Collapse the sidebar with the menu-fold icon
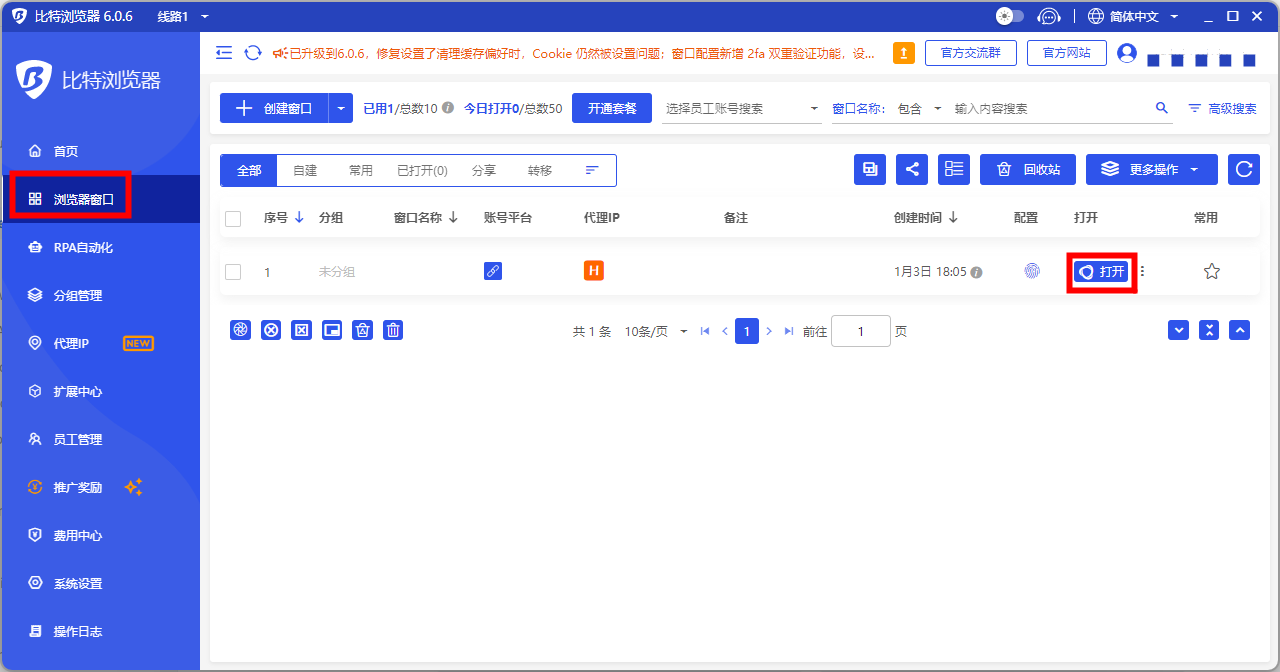The image size is (1280, 672). point(224,53)
